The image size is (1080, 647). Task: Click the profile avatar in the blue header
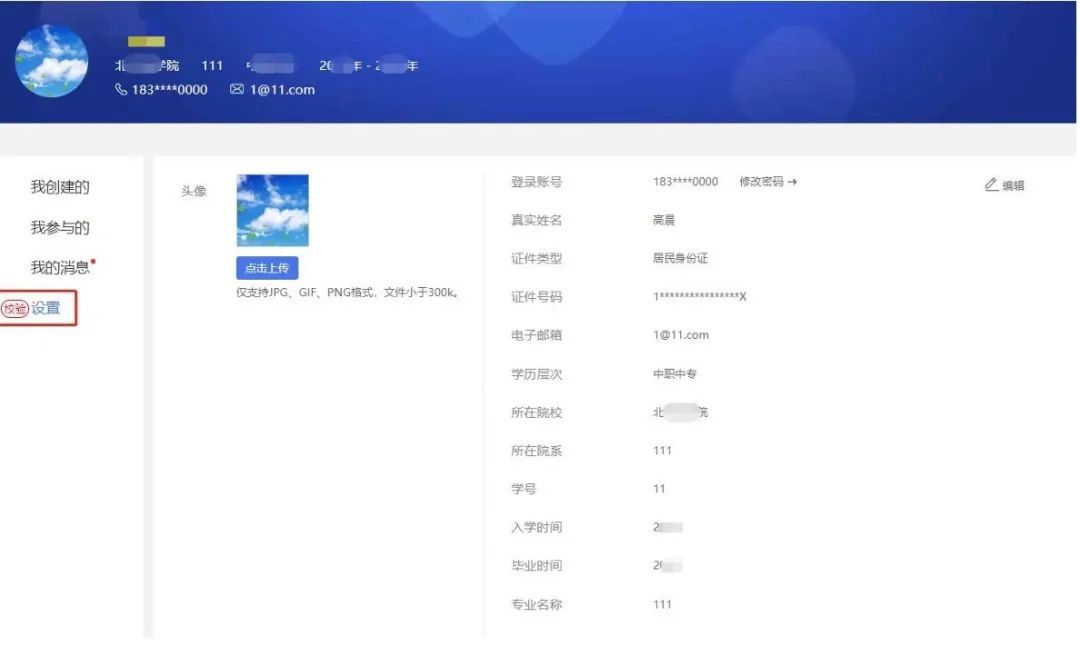point(51,61)
